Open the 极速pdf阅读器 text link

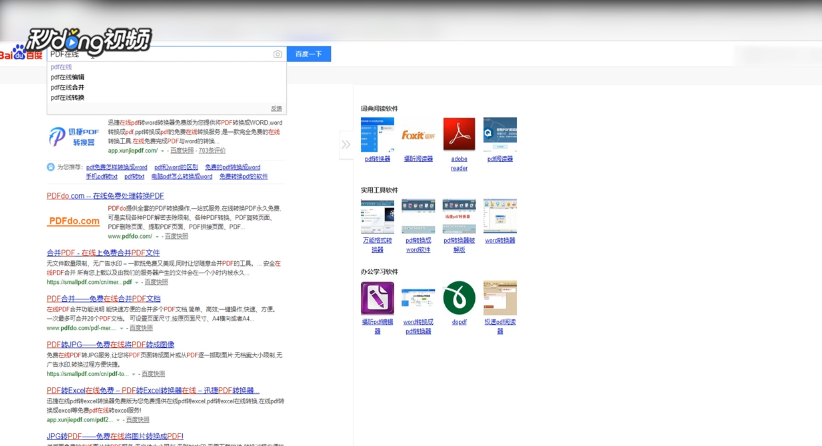tap(500, 327)
